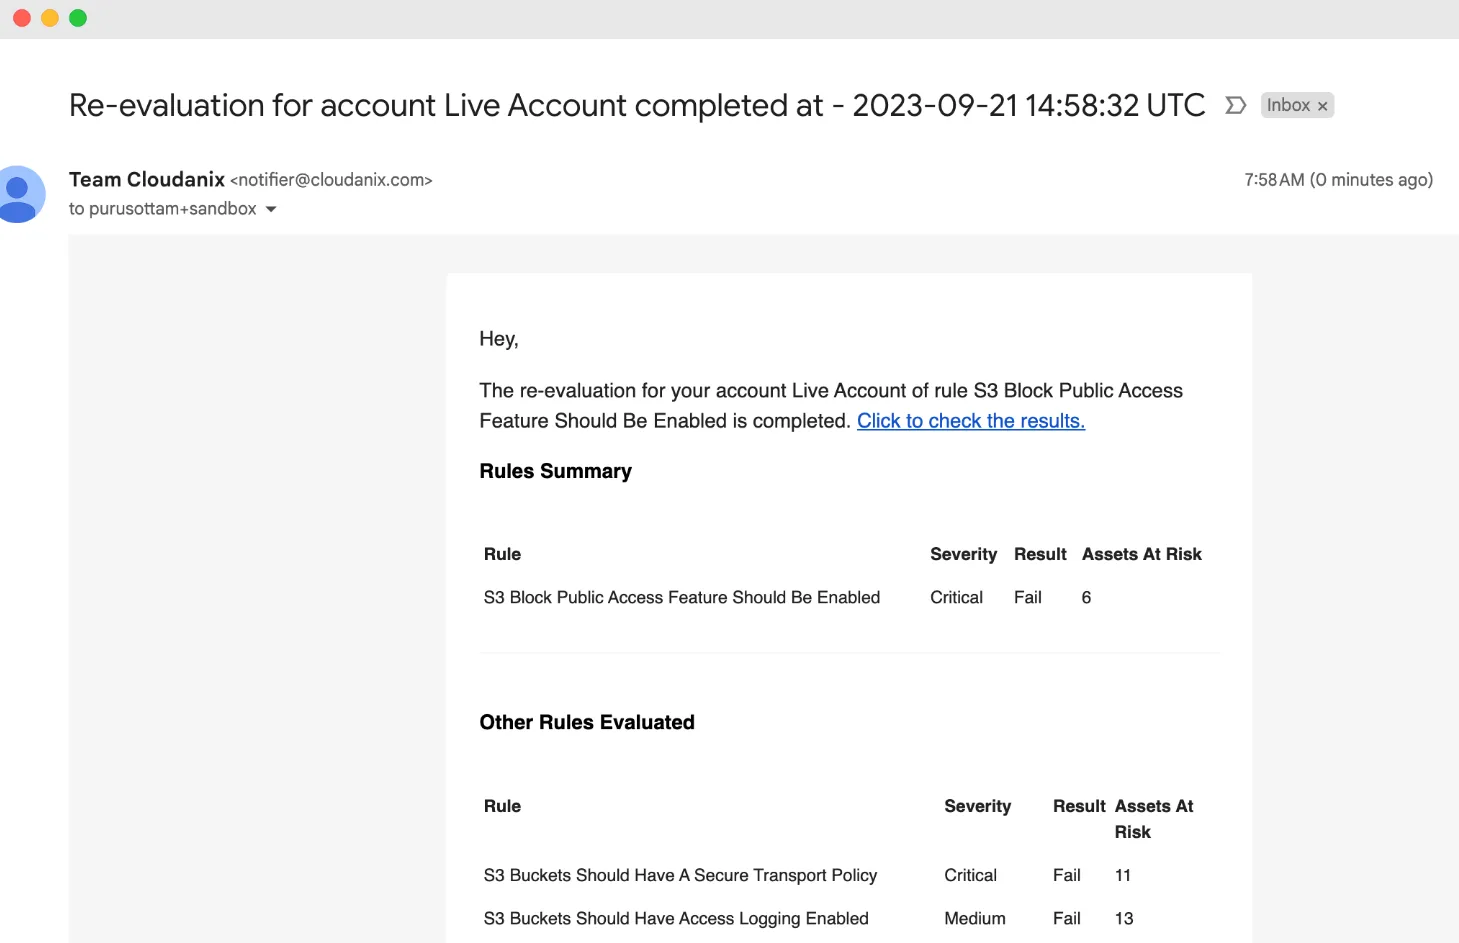The image size is (1459, 943).
Task: Click the sender name Team Cloudanix
Action: click(147, 180)
